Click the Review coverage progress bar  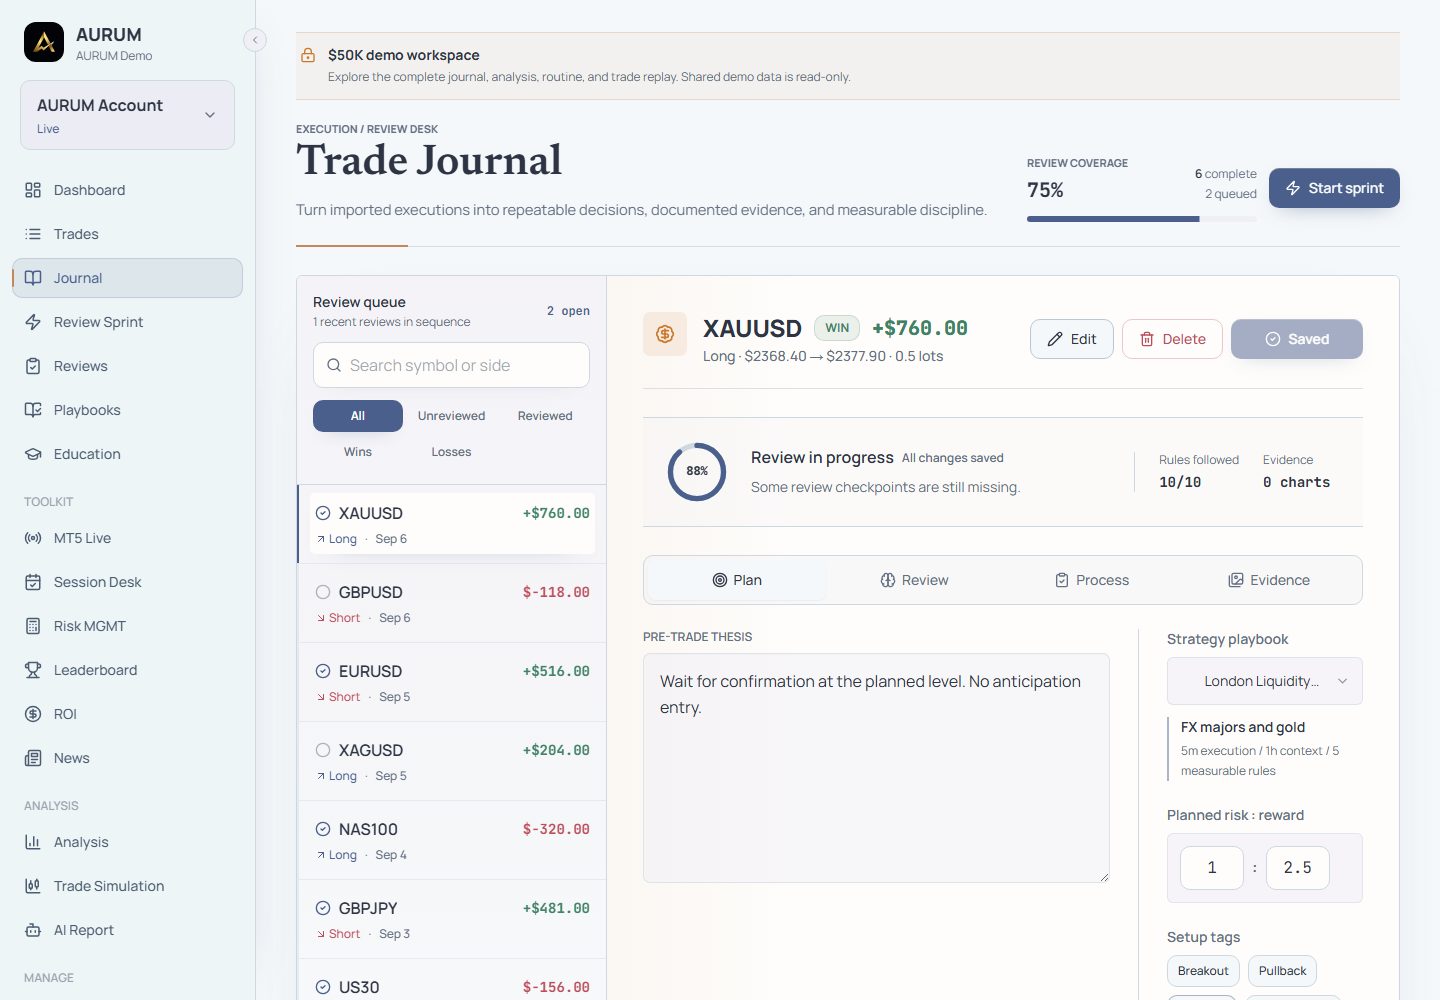click(x=1142, y=219)
